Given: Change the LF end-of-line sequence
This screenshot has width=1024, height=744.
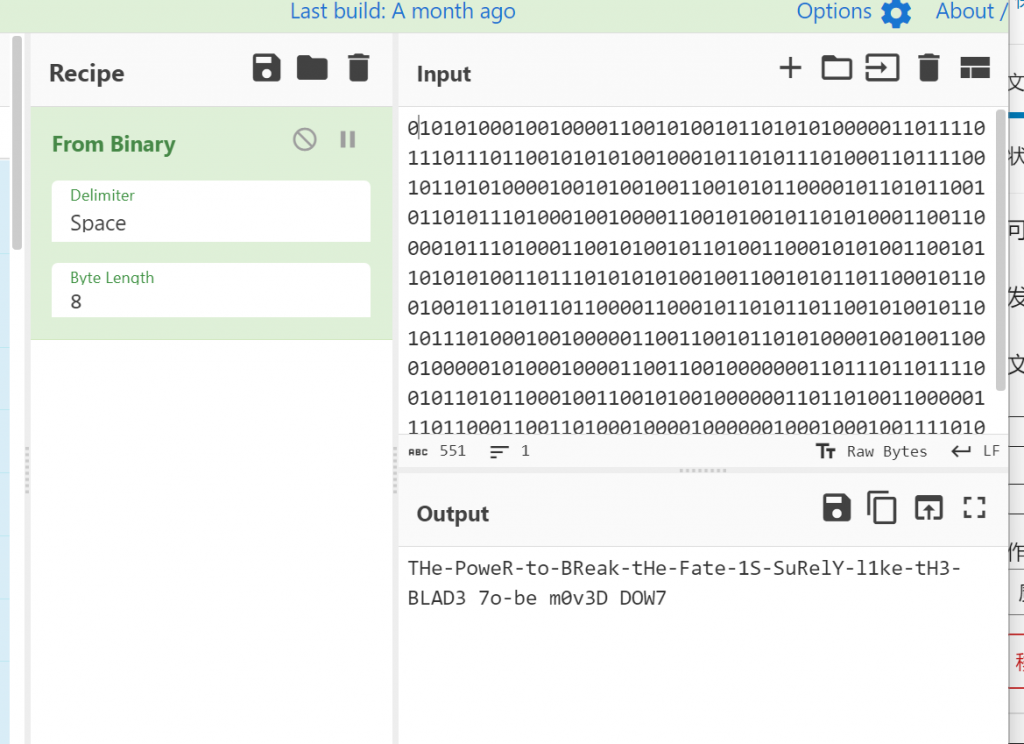Looking at the screenshot, I should pos(976,451).
